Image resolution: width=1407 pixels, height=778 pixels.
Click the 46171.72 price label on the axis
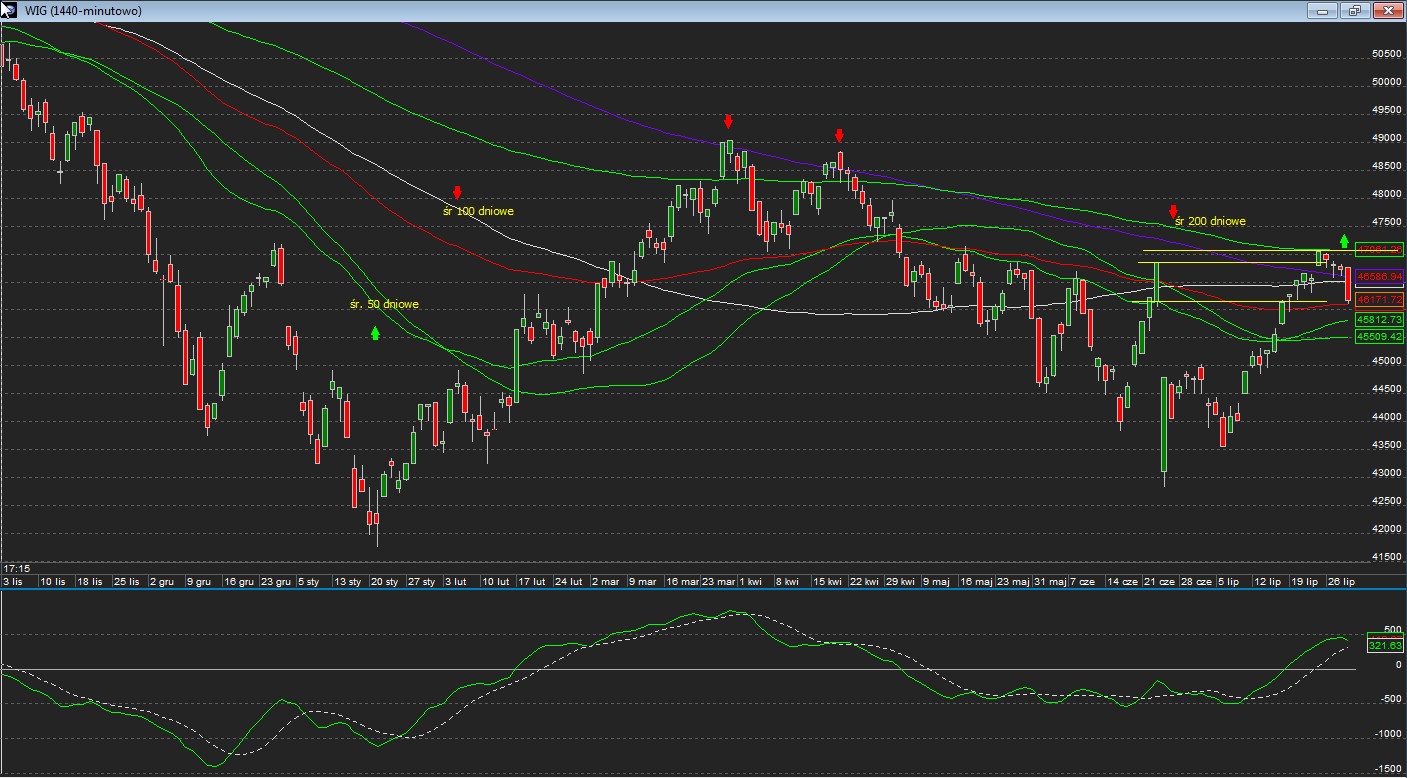(x=1380, y=299)
